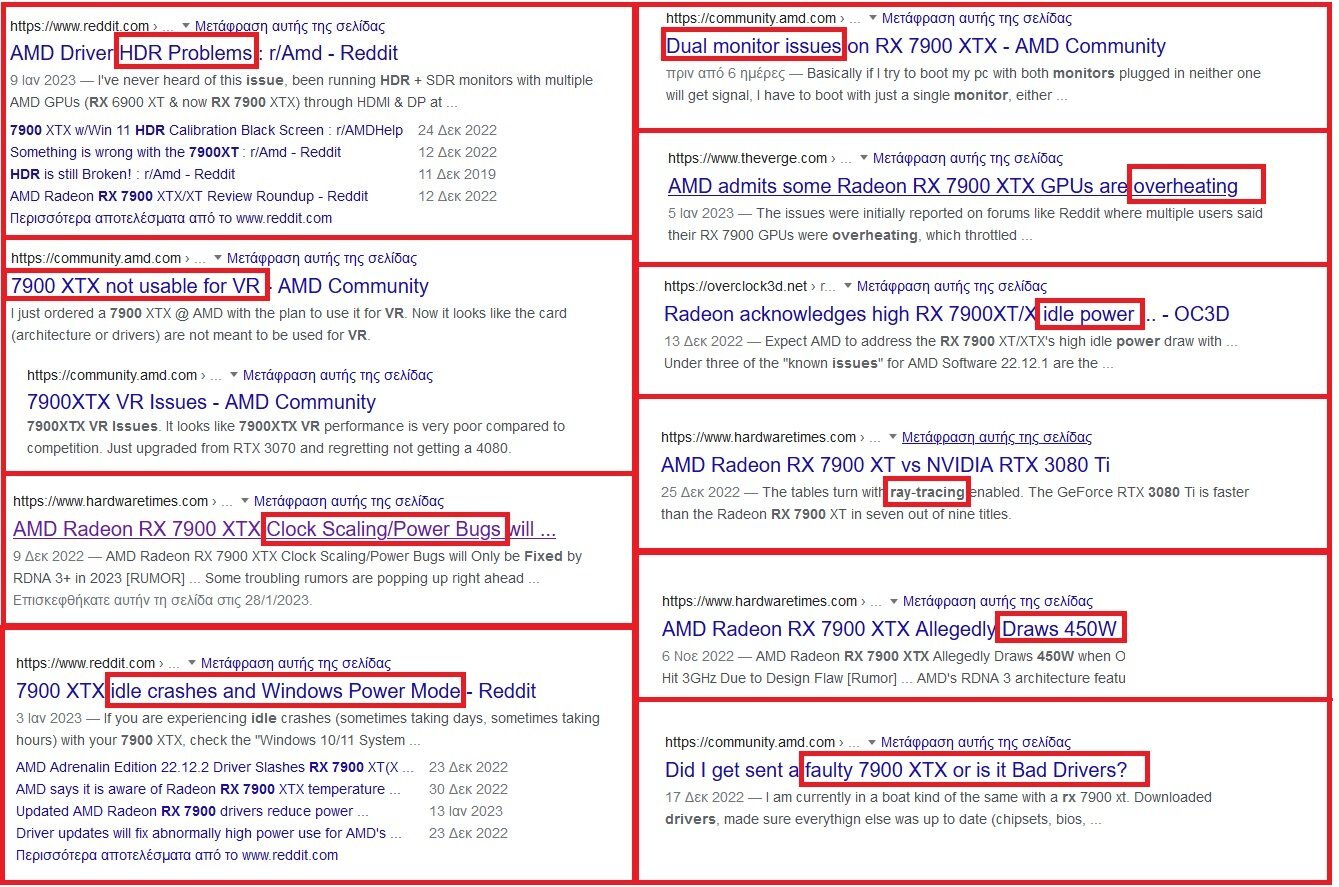Open 'AMD Driver HDR Problems : r/Amd - Reddit' result
Image resolution: width=1339 pixels, height=887 pixels.
point(204,53)
